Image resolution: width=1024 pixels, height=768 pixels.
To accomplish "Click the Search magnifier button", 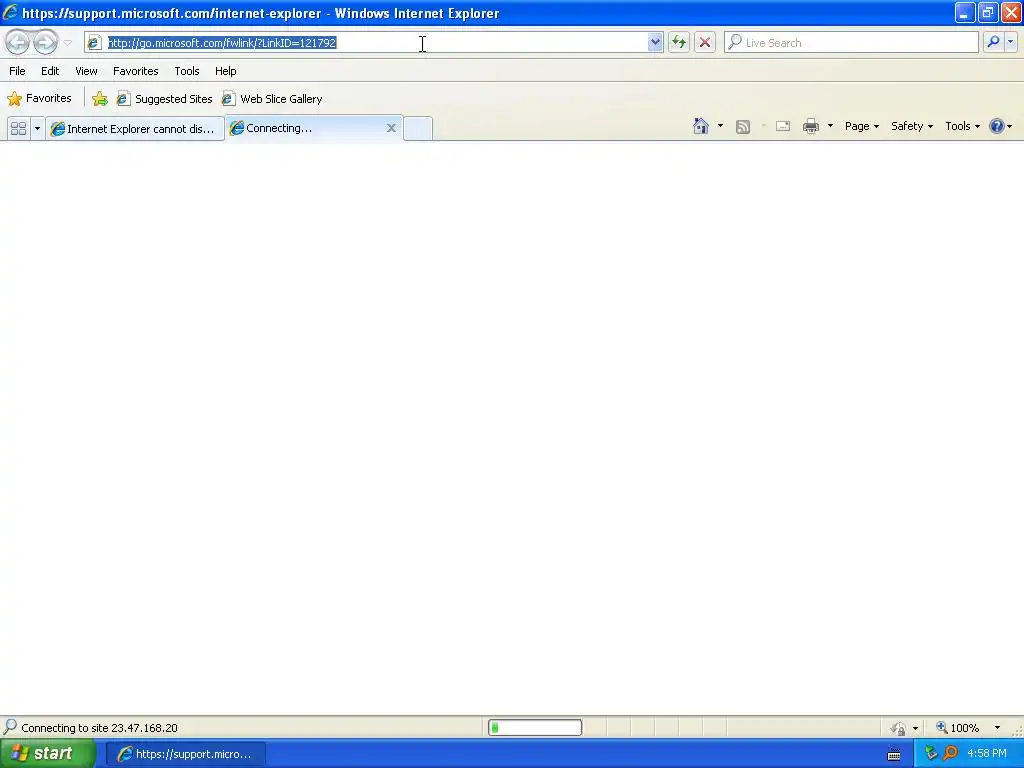I will (993, 42).
